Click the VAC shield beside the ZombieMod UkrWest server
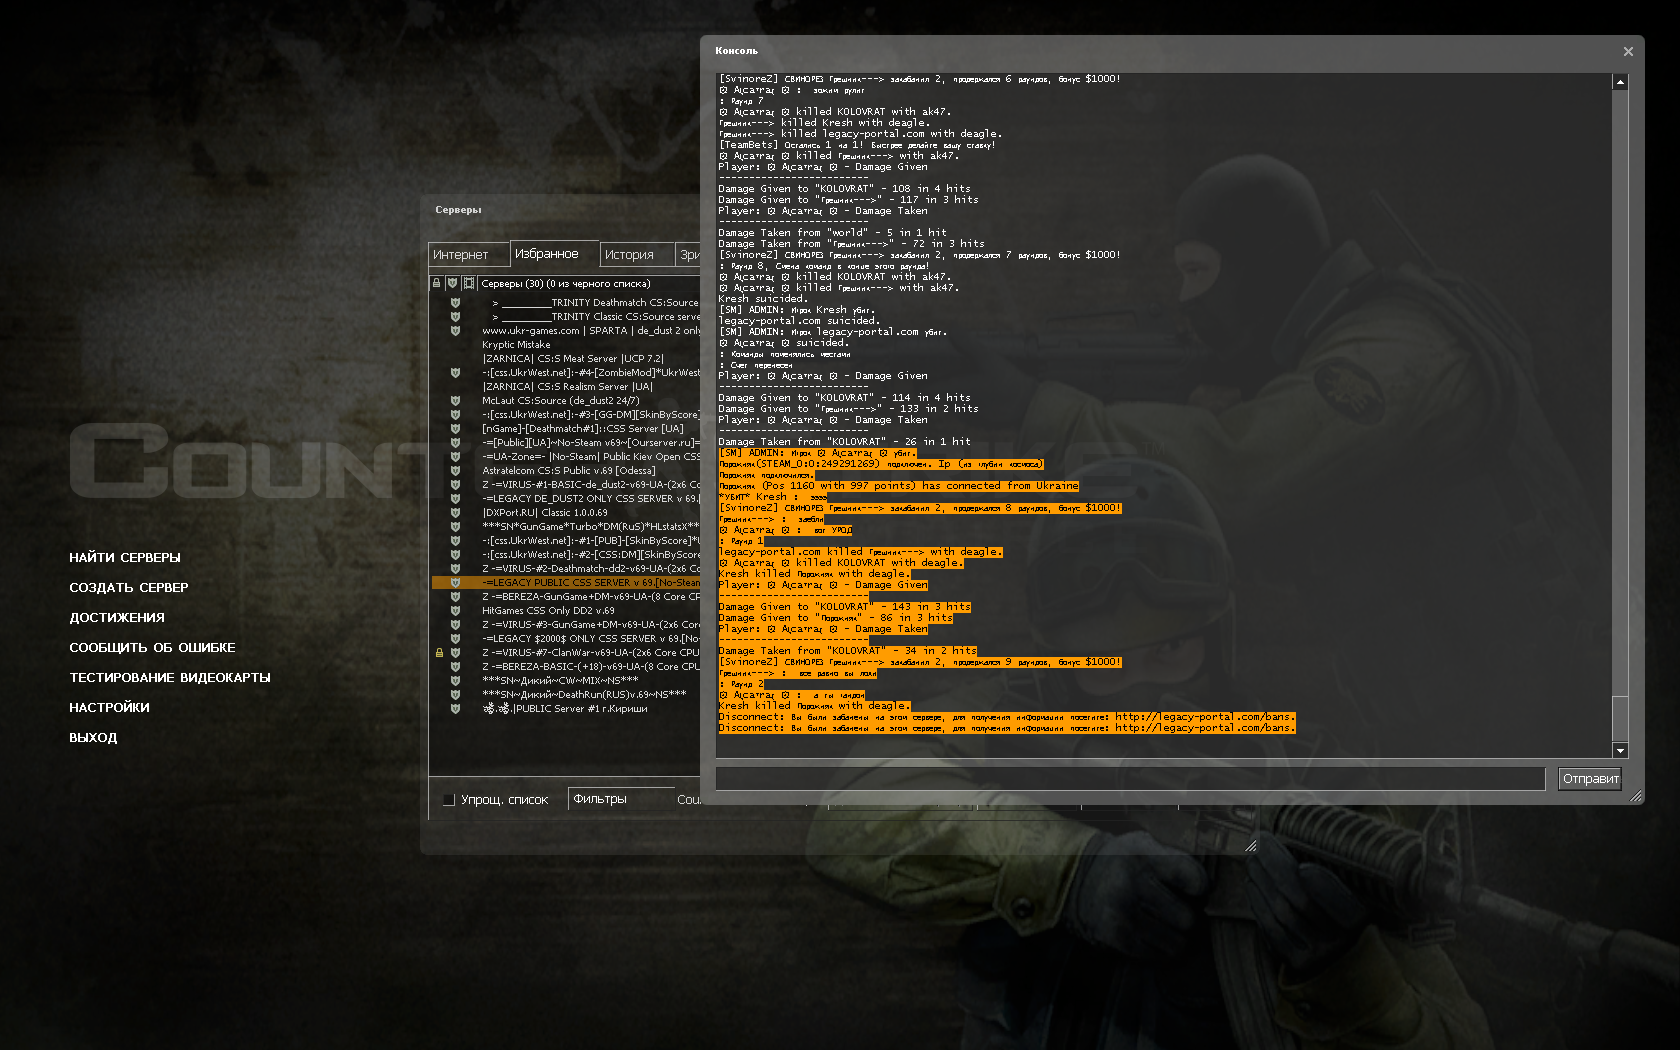 (455, 373)
